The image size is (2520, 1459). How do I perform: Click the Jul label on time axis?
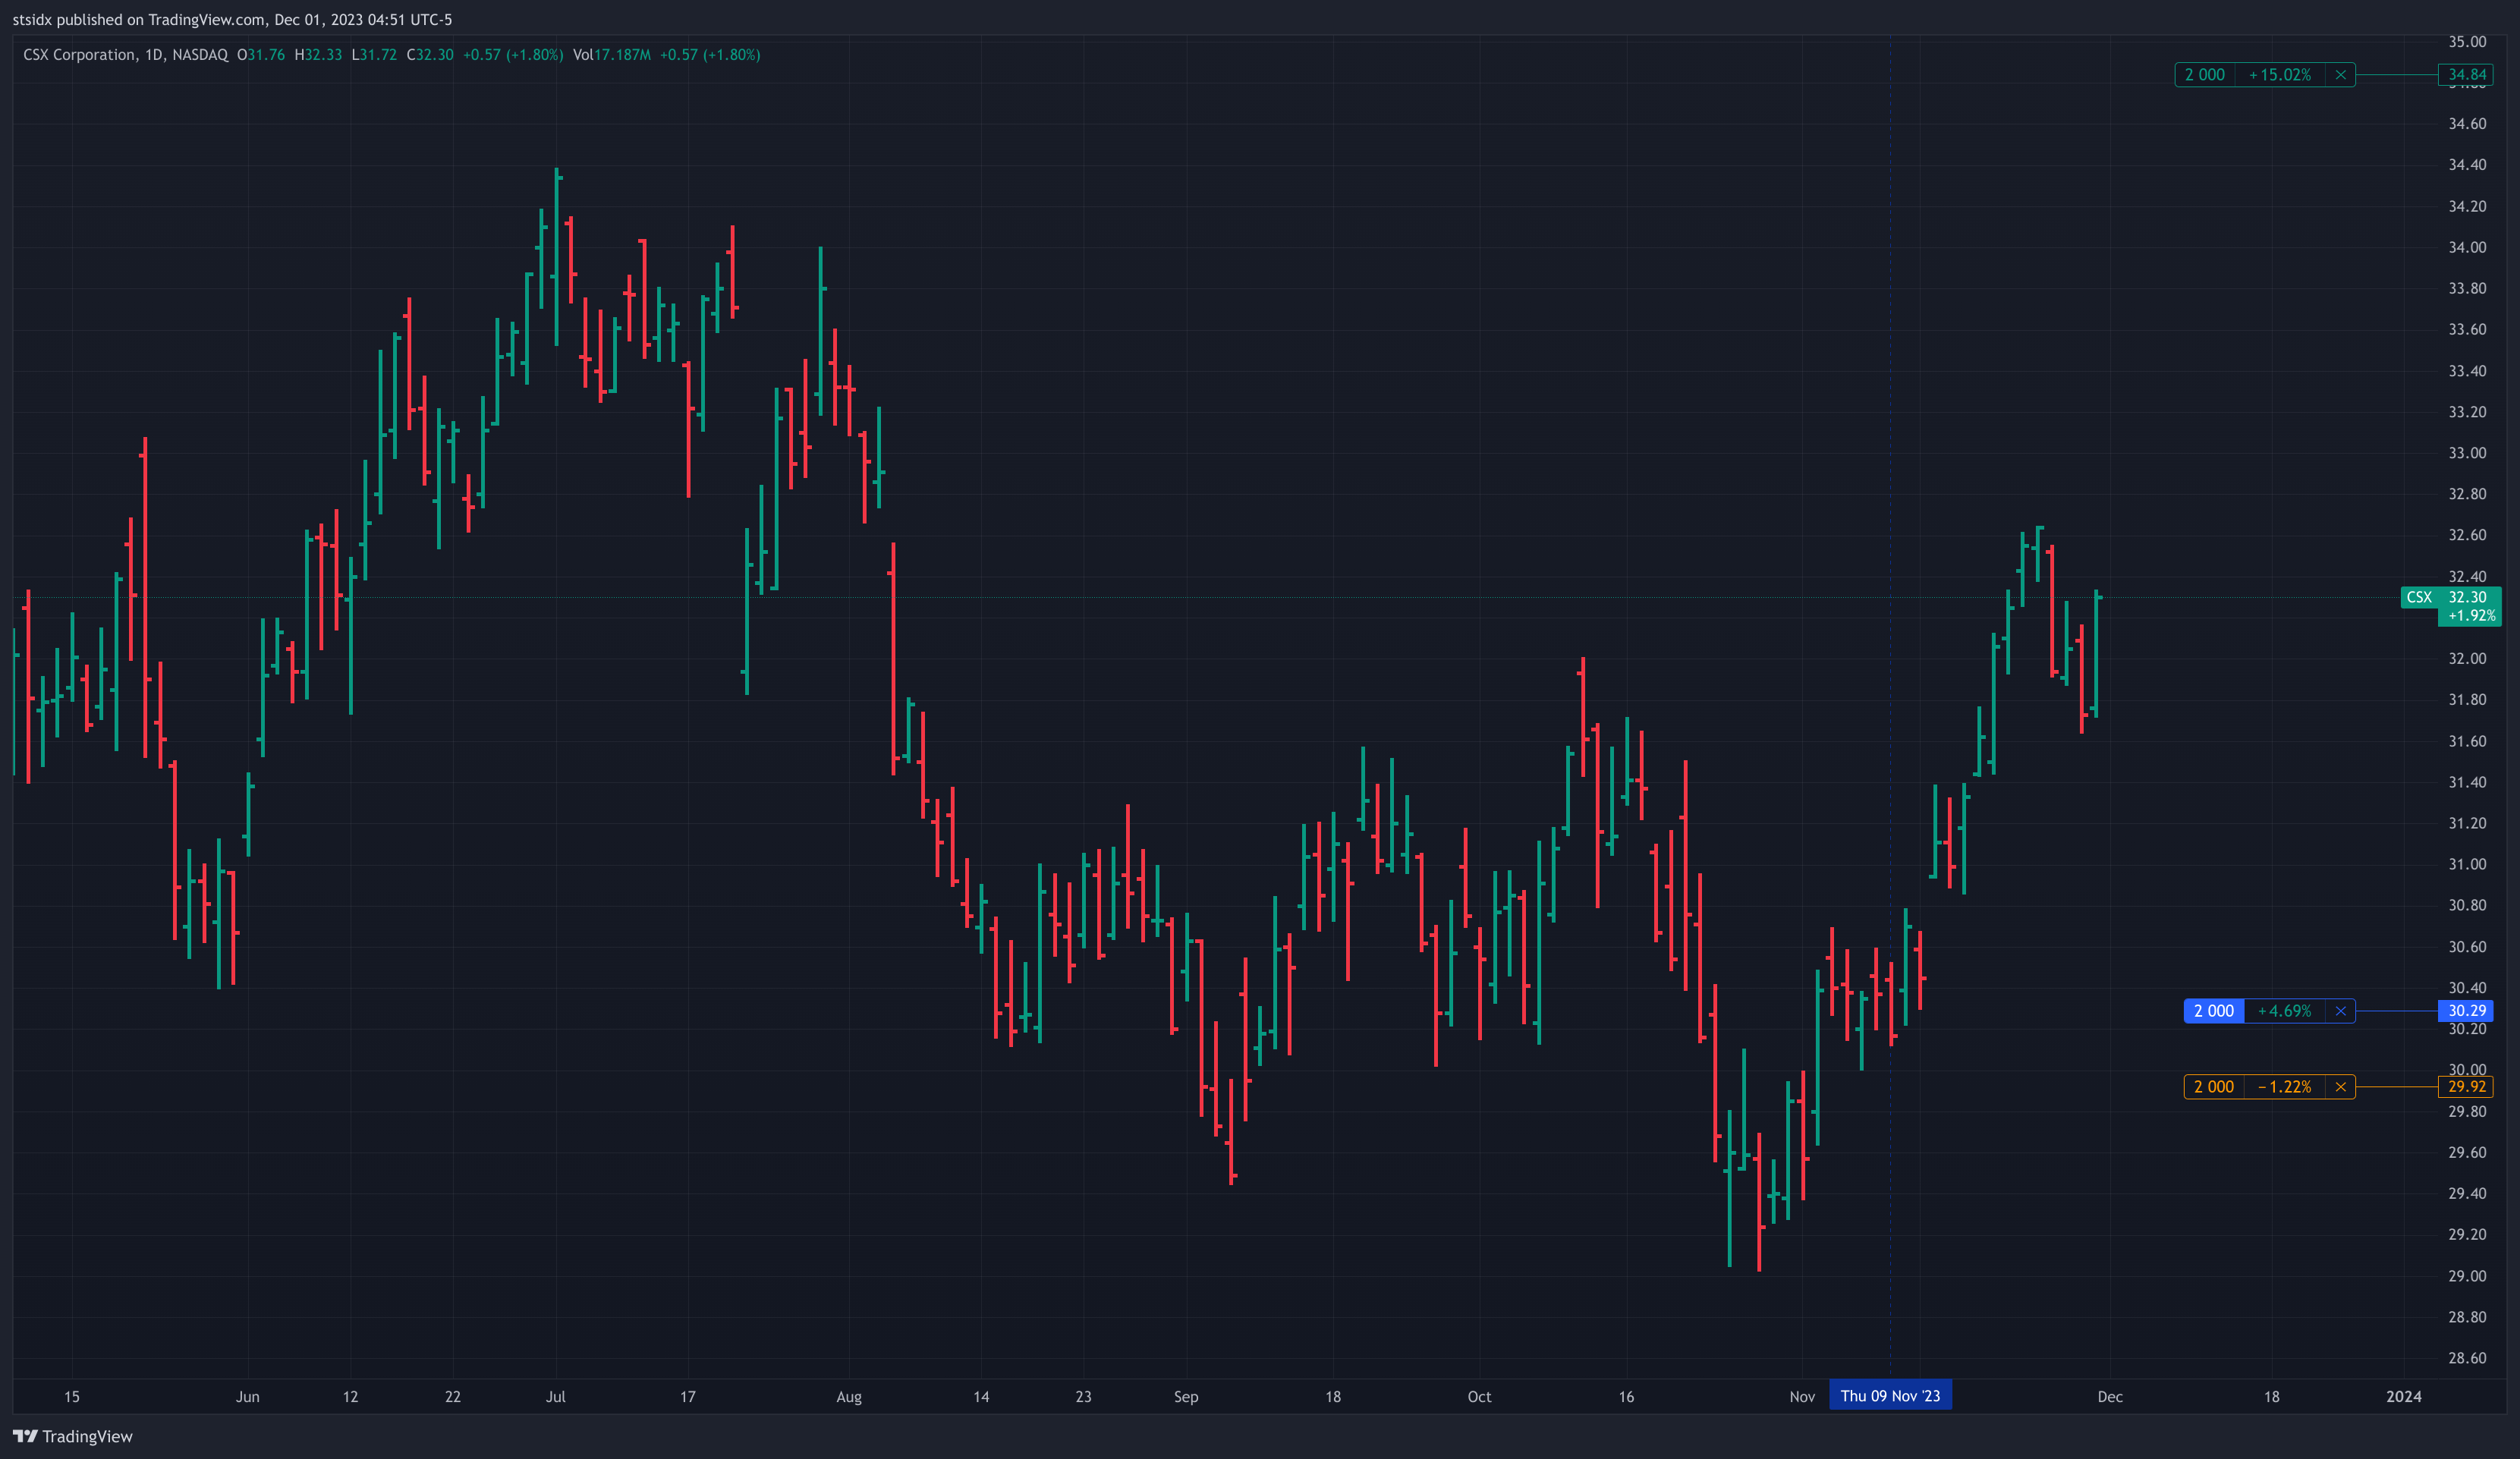pyautogui.click(x=555, y=1397)
